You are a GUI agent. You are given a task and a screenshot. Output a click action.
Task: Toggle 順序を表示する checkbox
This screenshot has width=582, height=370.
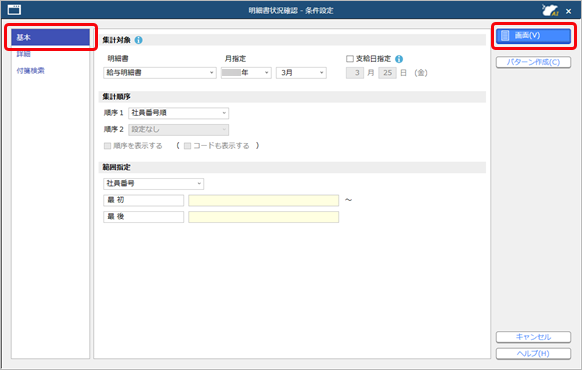coord(107,146)
